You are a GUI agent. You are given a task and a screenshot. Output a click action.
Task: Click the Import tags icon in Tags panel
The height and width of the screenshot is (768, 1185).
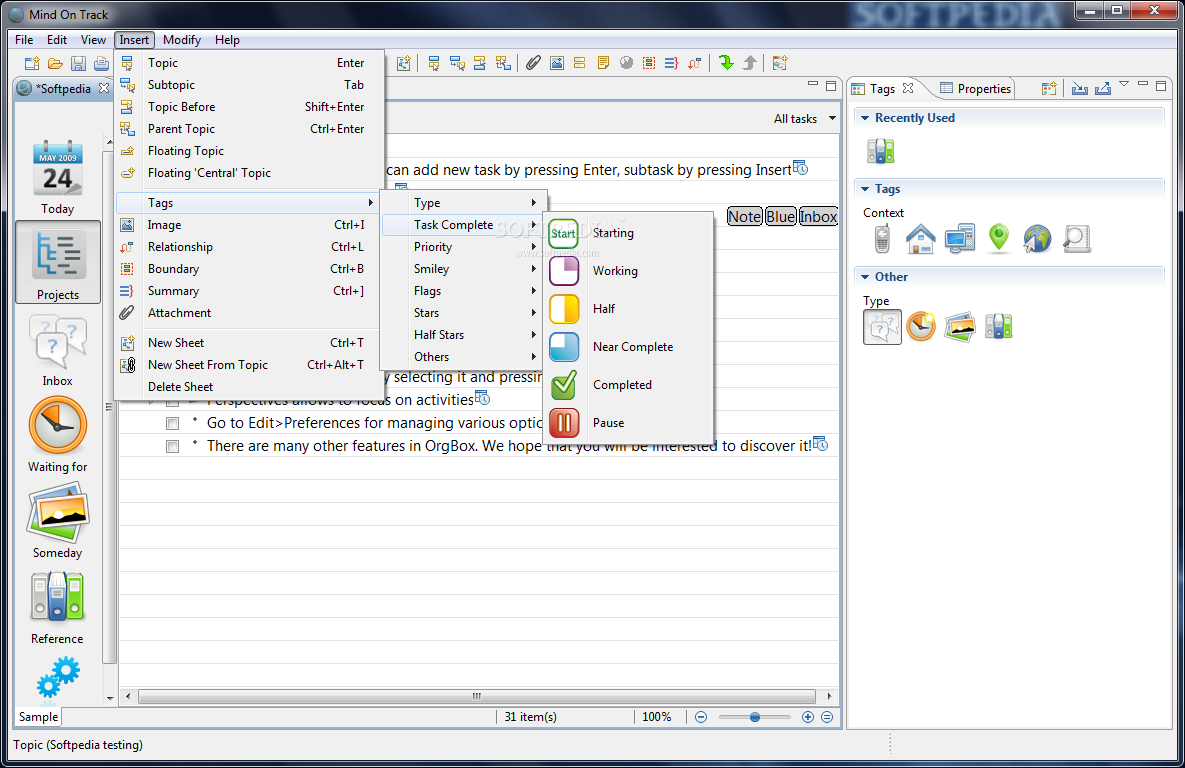(1080, 88)
